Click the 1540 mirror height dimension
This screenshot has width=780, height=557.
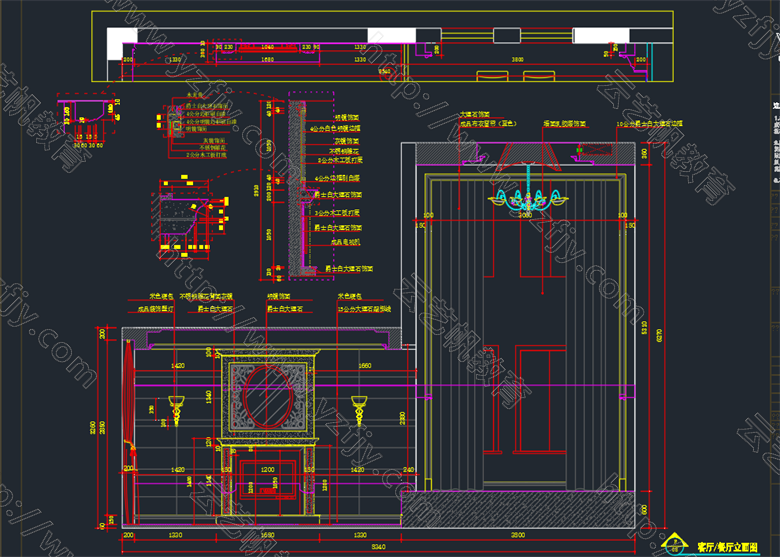click(x=209, y=398)
